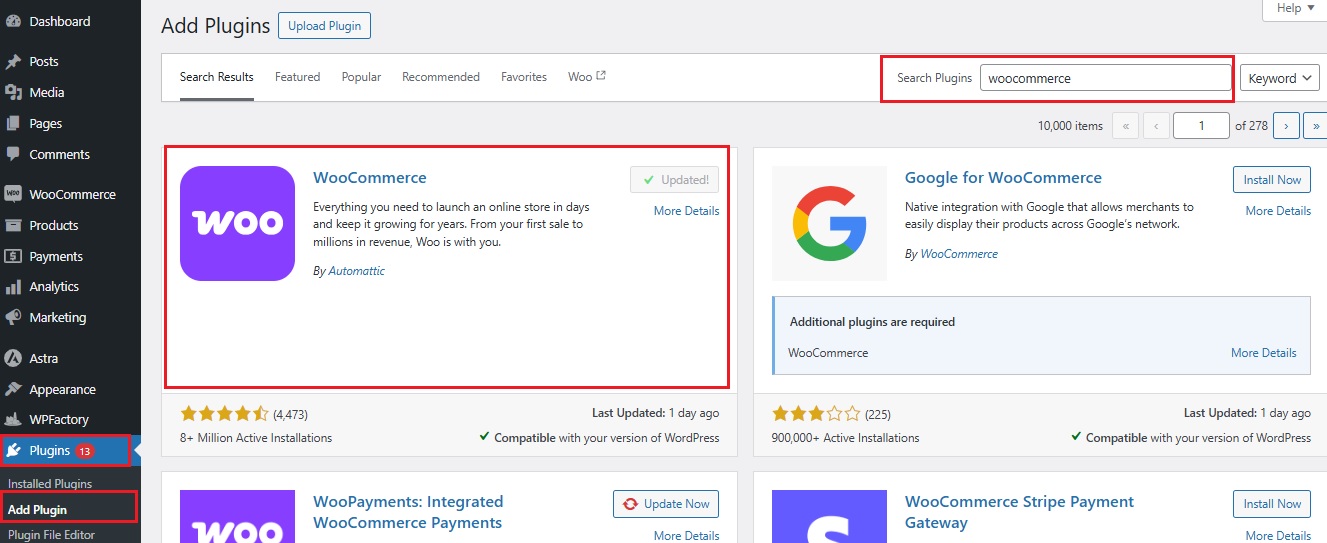Switch to the Featured tab
This screenshot has height=543, width=1327.
[298, 77]
